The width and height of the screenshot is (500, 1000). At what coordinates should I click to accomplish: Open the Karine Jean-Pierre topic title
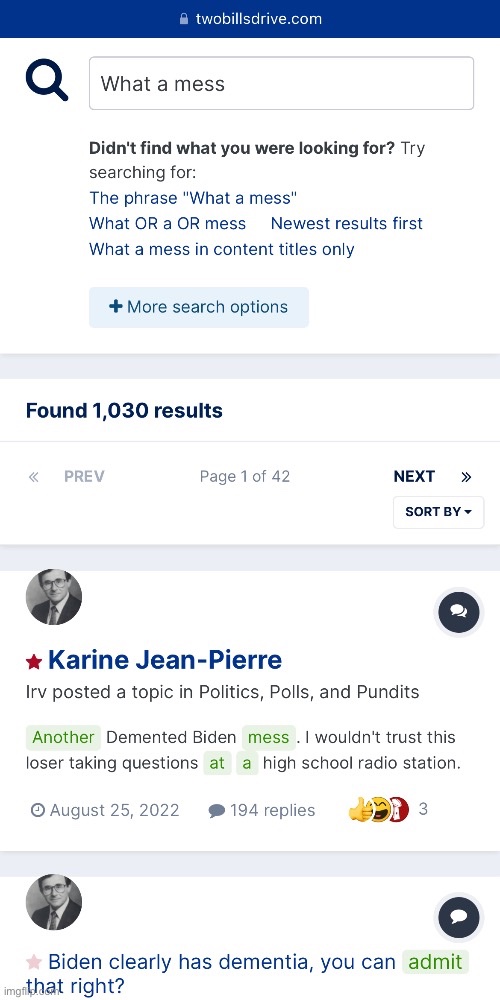click(x=165, y=660)
